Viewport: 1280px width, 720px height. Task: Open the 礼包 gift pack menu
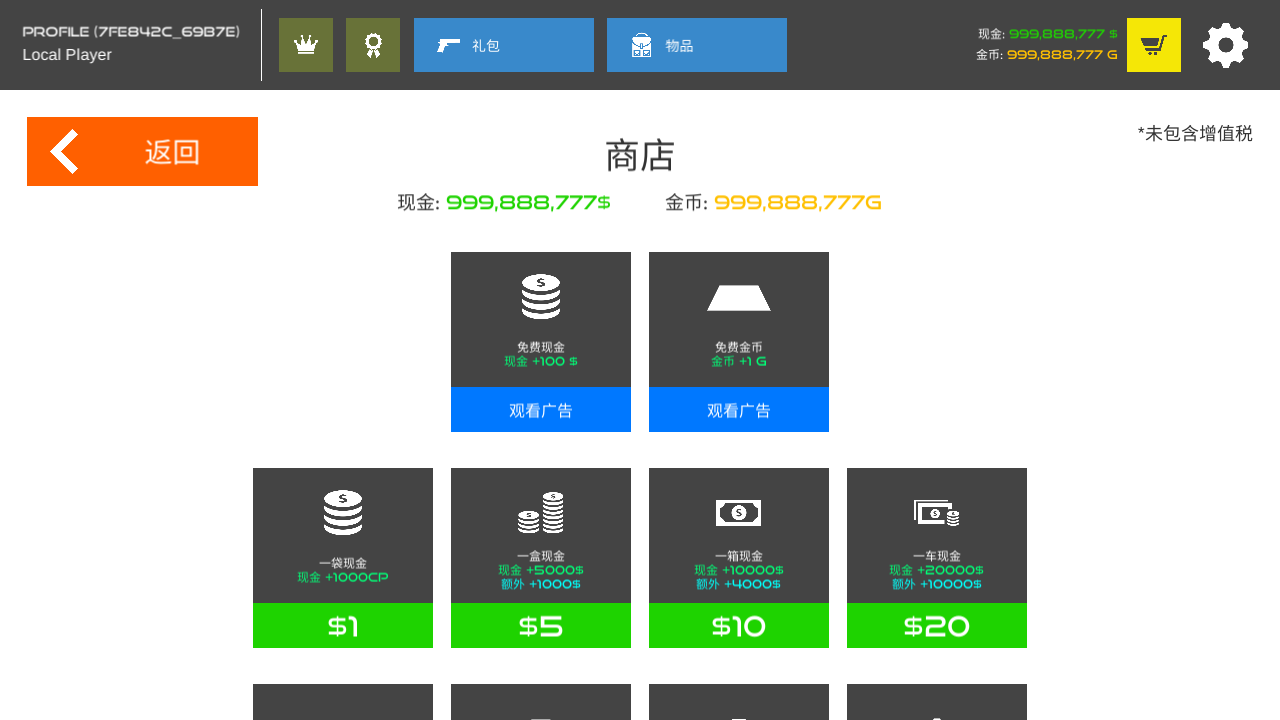pos(503,44)
